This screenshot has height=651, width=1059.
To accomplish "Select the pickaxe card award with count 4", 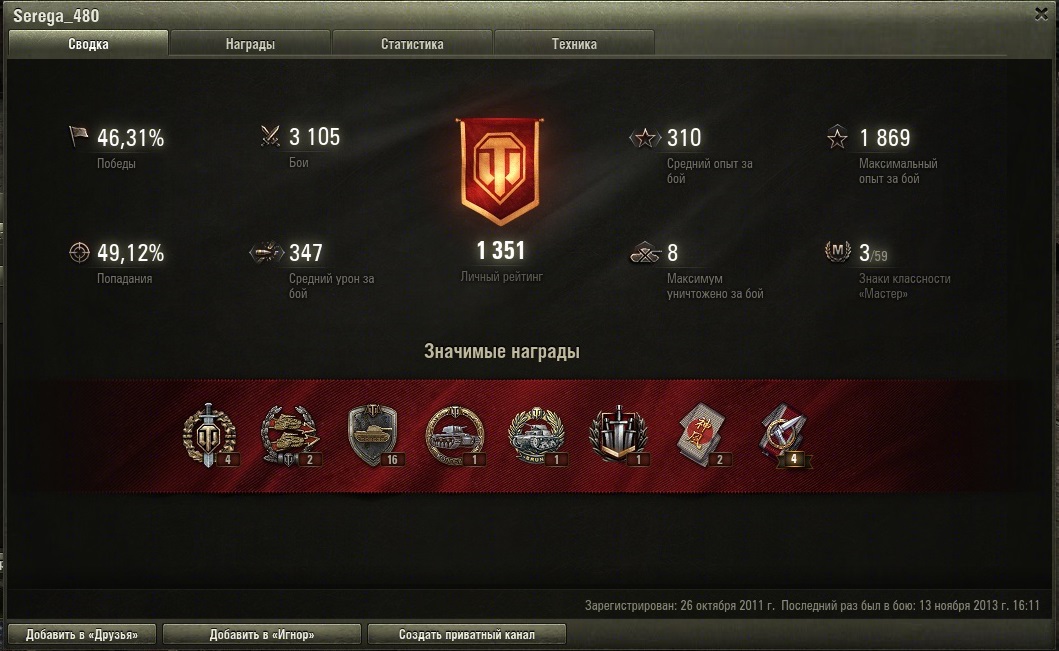I will pos(785,436).
